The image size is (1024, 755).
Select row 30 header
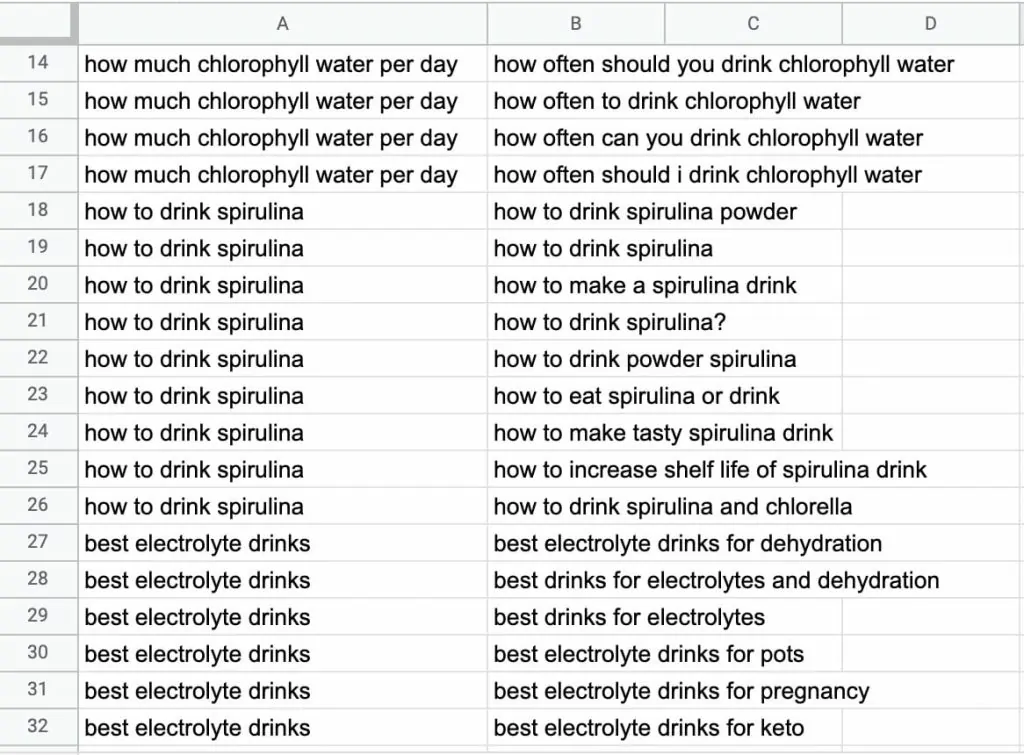(x=38, y=652)
